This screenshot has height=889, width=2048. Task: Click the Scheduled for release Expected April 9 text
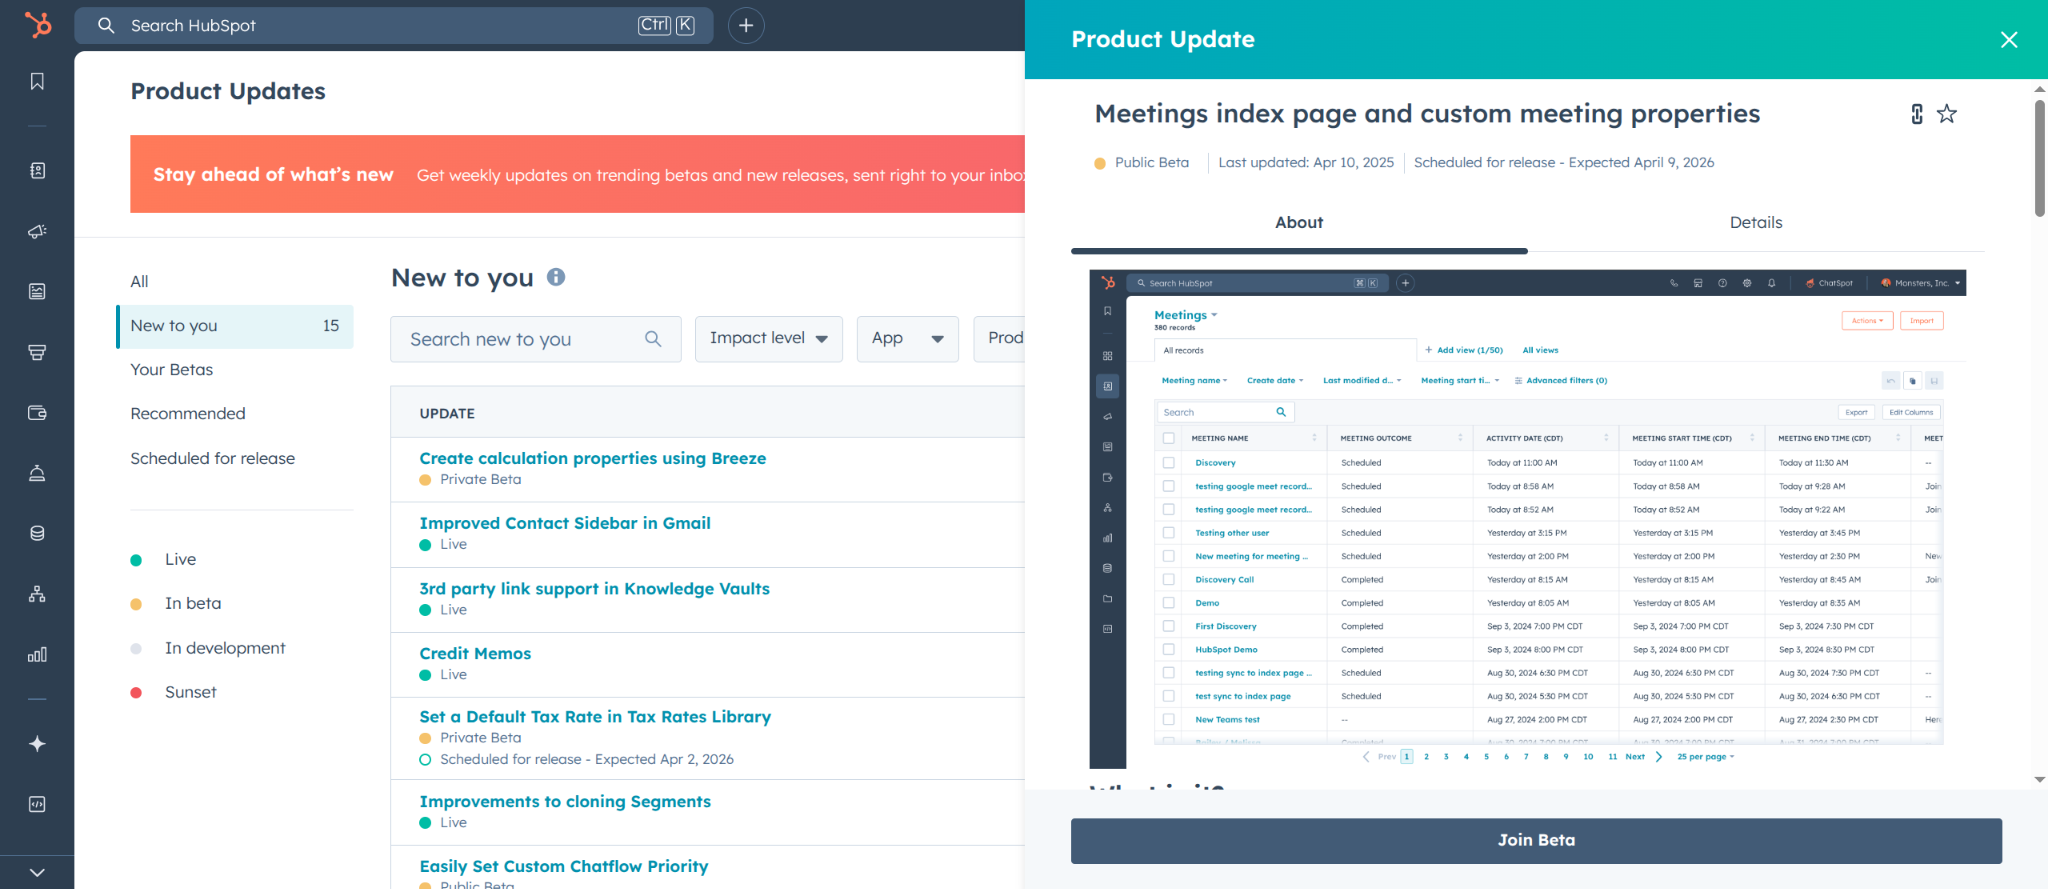pyautogui.click(x=1564, y=163)
